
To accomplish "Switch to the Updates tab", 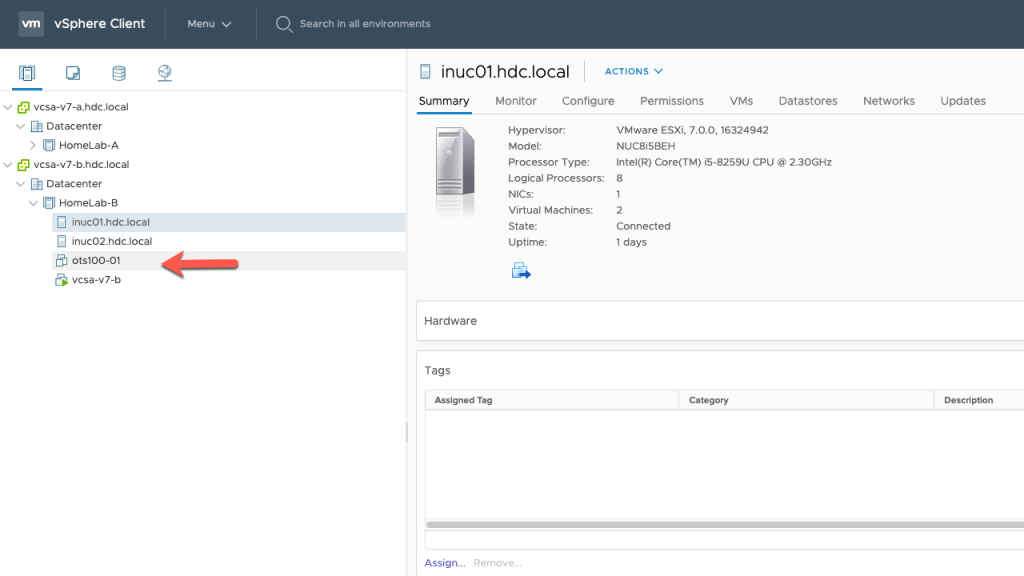I will coord(963,101).
